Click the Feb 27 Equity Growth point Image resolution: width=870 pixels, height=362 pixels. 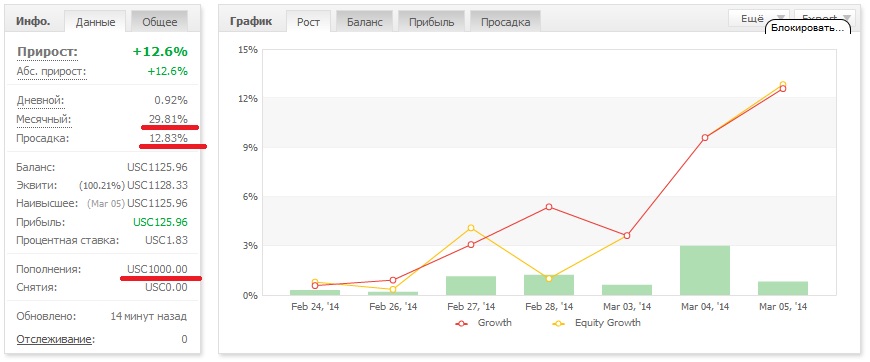click(x=471, y=228)
